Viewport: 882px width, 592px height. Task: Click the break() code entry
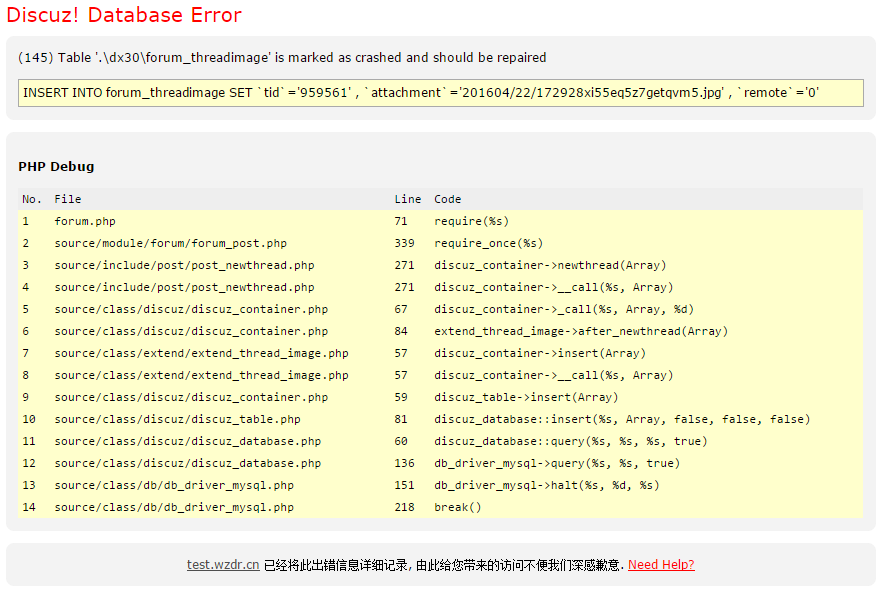coord(457,507)
